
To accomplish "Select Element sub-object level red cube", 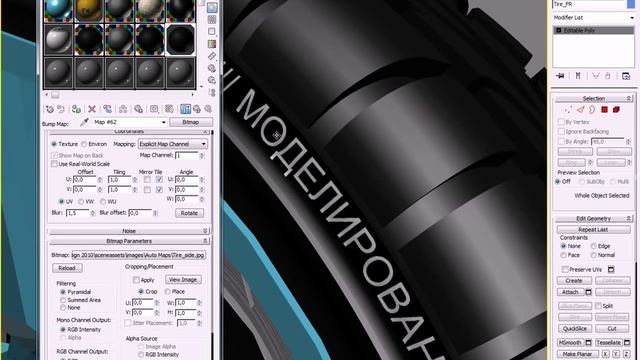I will (616, 110).
